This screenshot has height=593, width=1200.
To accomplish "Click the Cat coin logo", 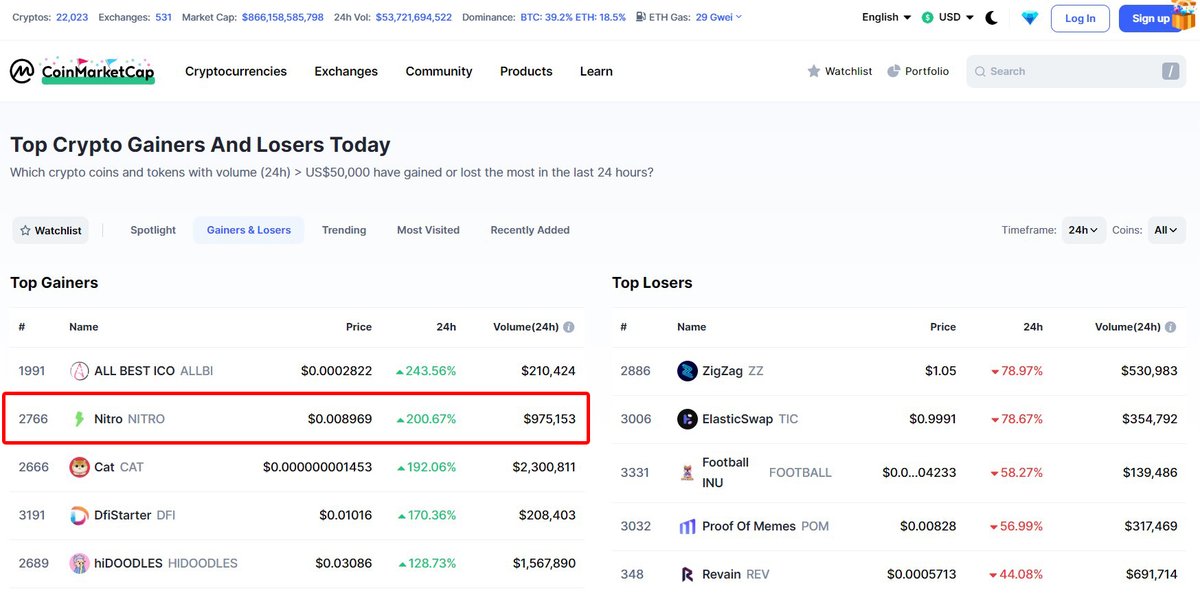I will pos(79,467).
